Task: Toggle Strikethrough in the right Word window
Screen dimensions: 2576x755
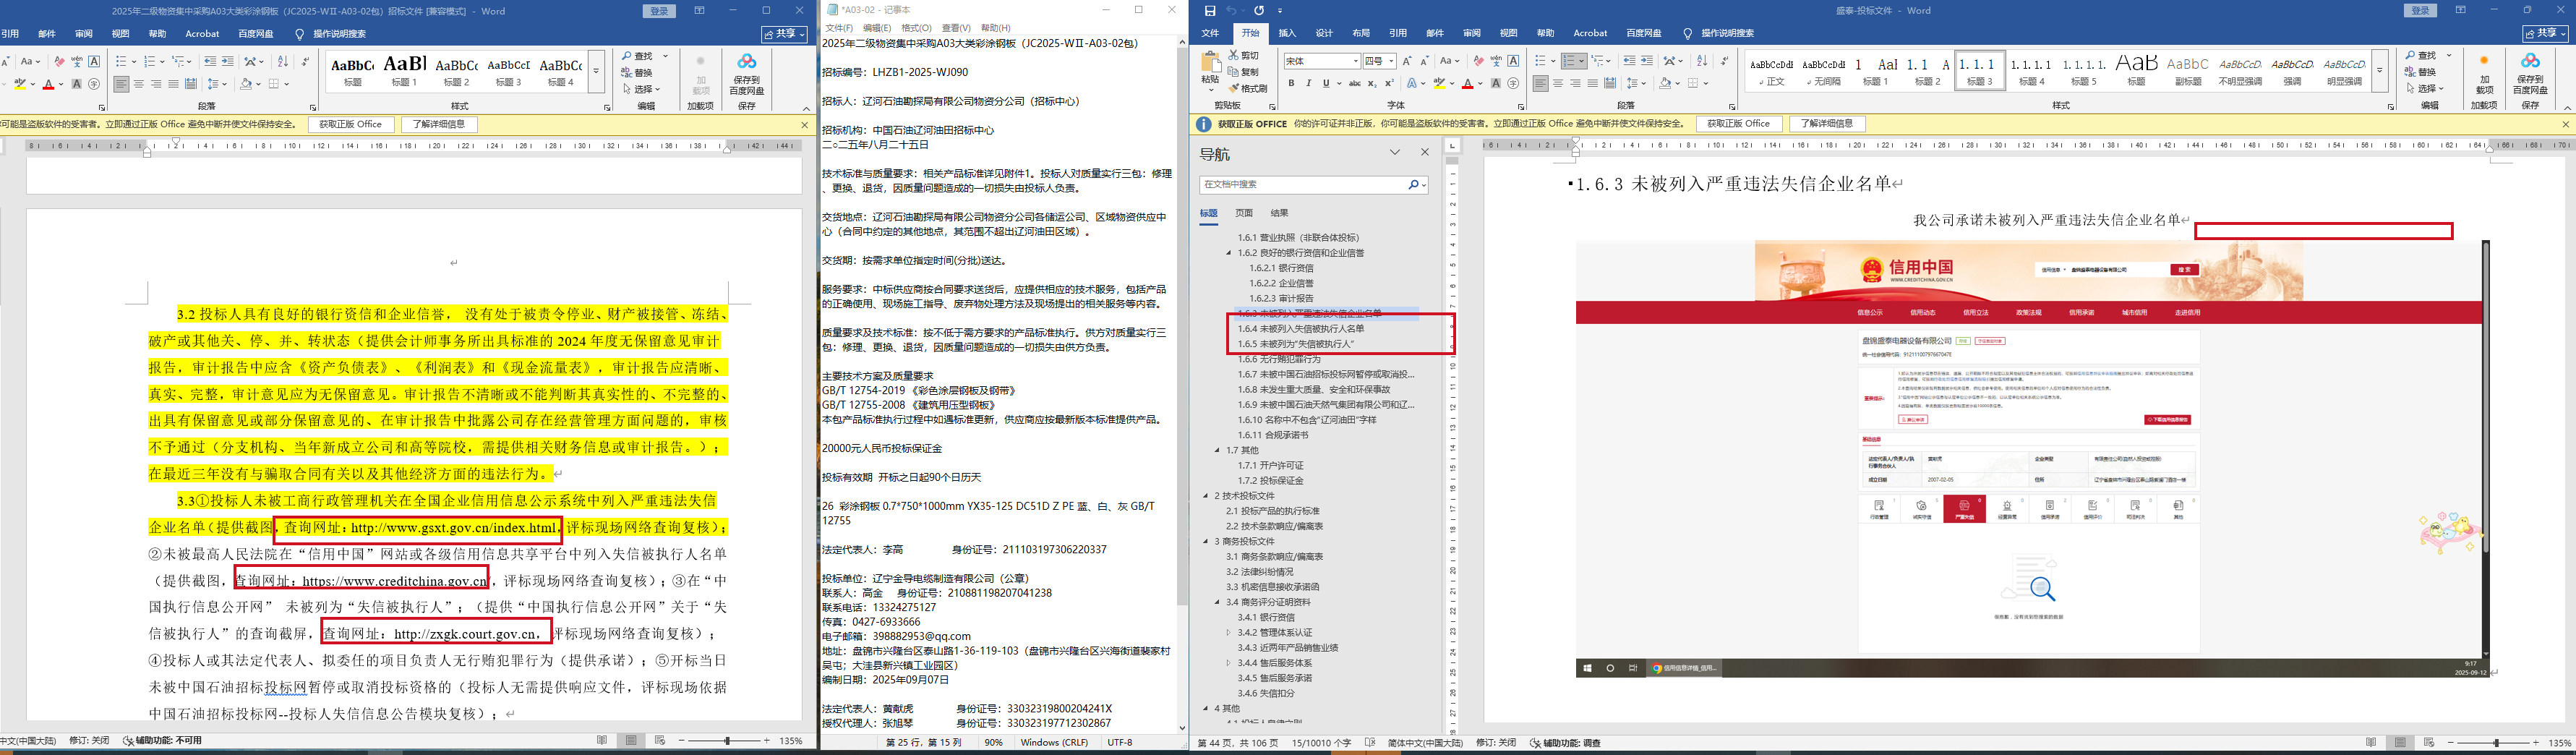Action: click(x=1354, y=83)
